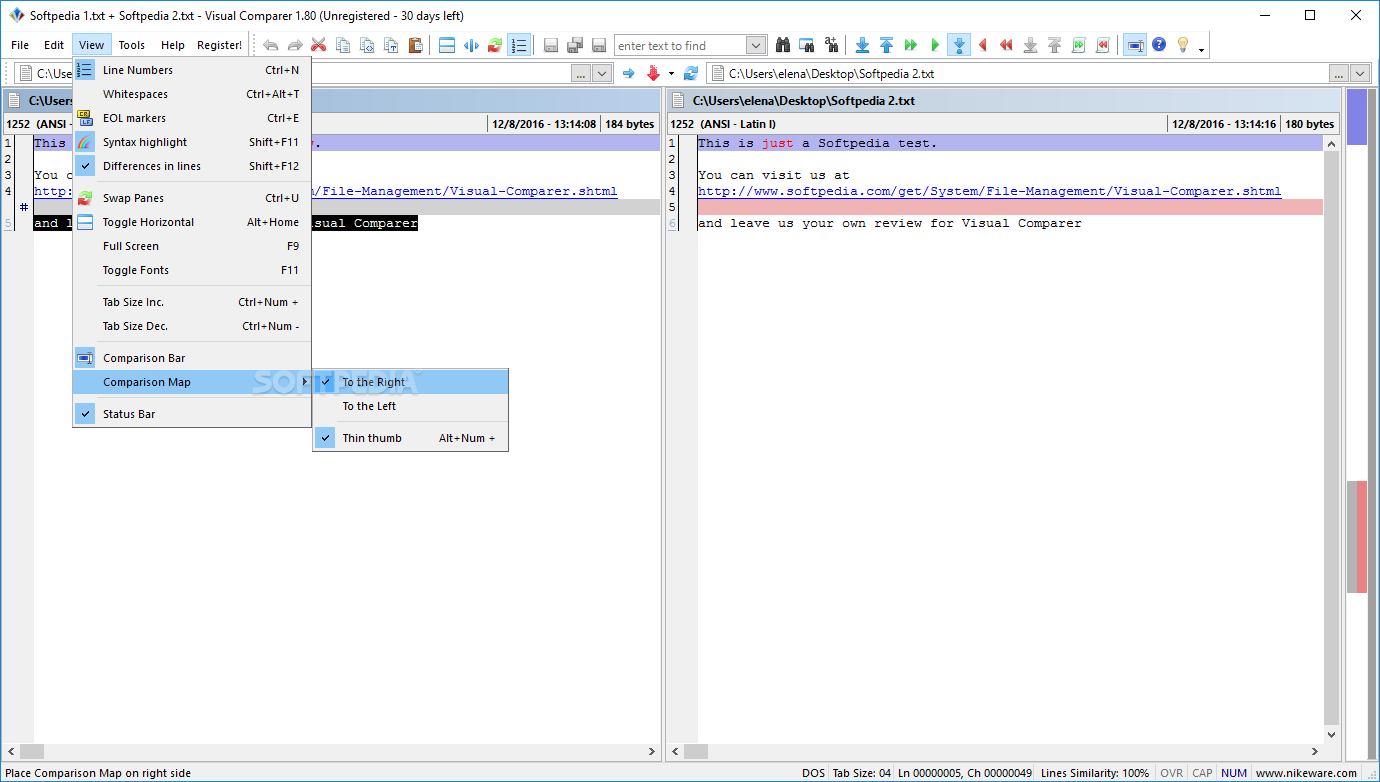Image resolution: width=1380 pixels, height=782 pixels.
Task: Click the blue up arrow to top icon
Action: [886, 45]
